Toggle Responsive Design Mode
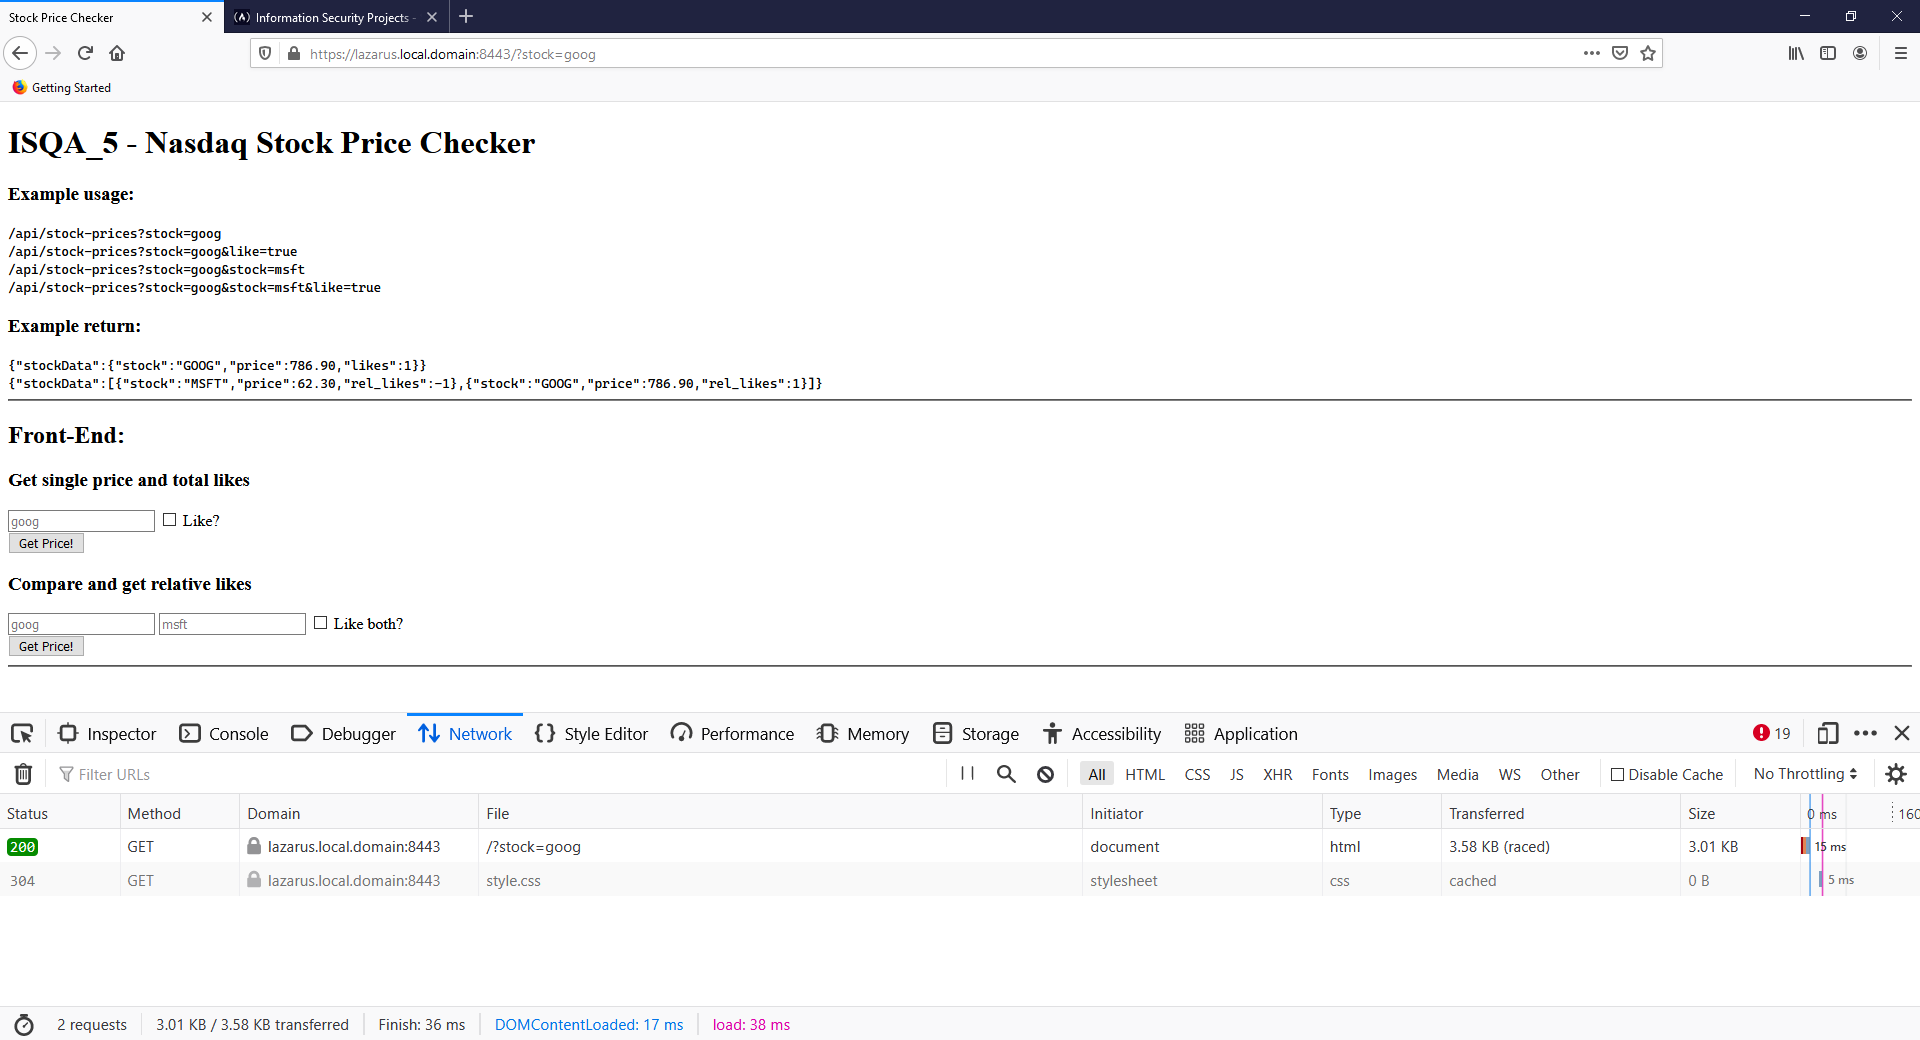 click(1827, 733)
